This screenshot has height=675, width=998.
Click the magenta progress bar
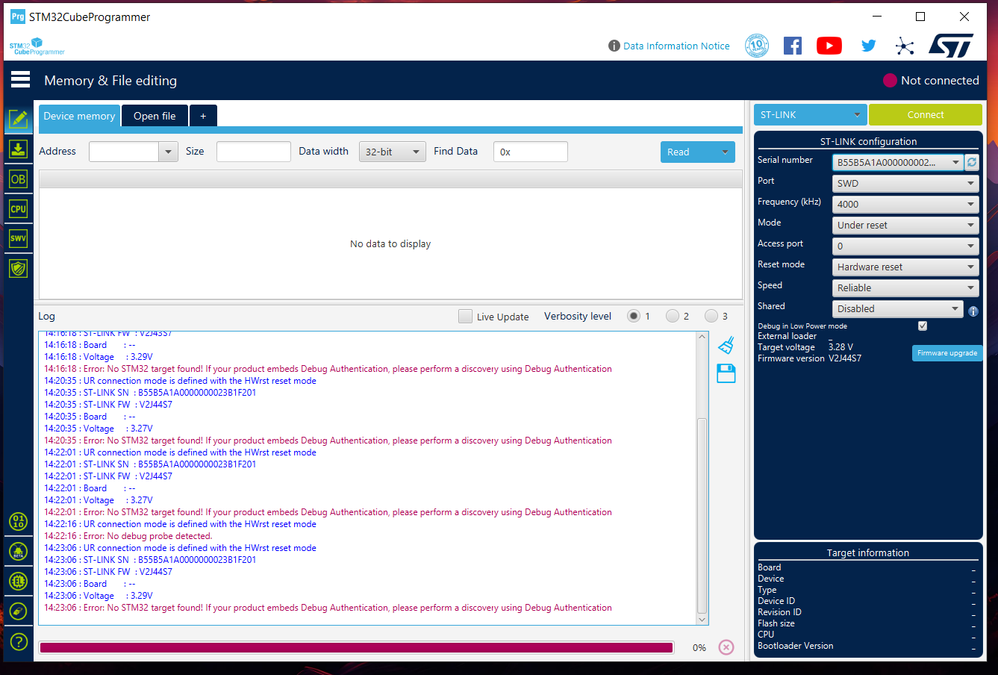(356, 648)
